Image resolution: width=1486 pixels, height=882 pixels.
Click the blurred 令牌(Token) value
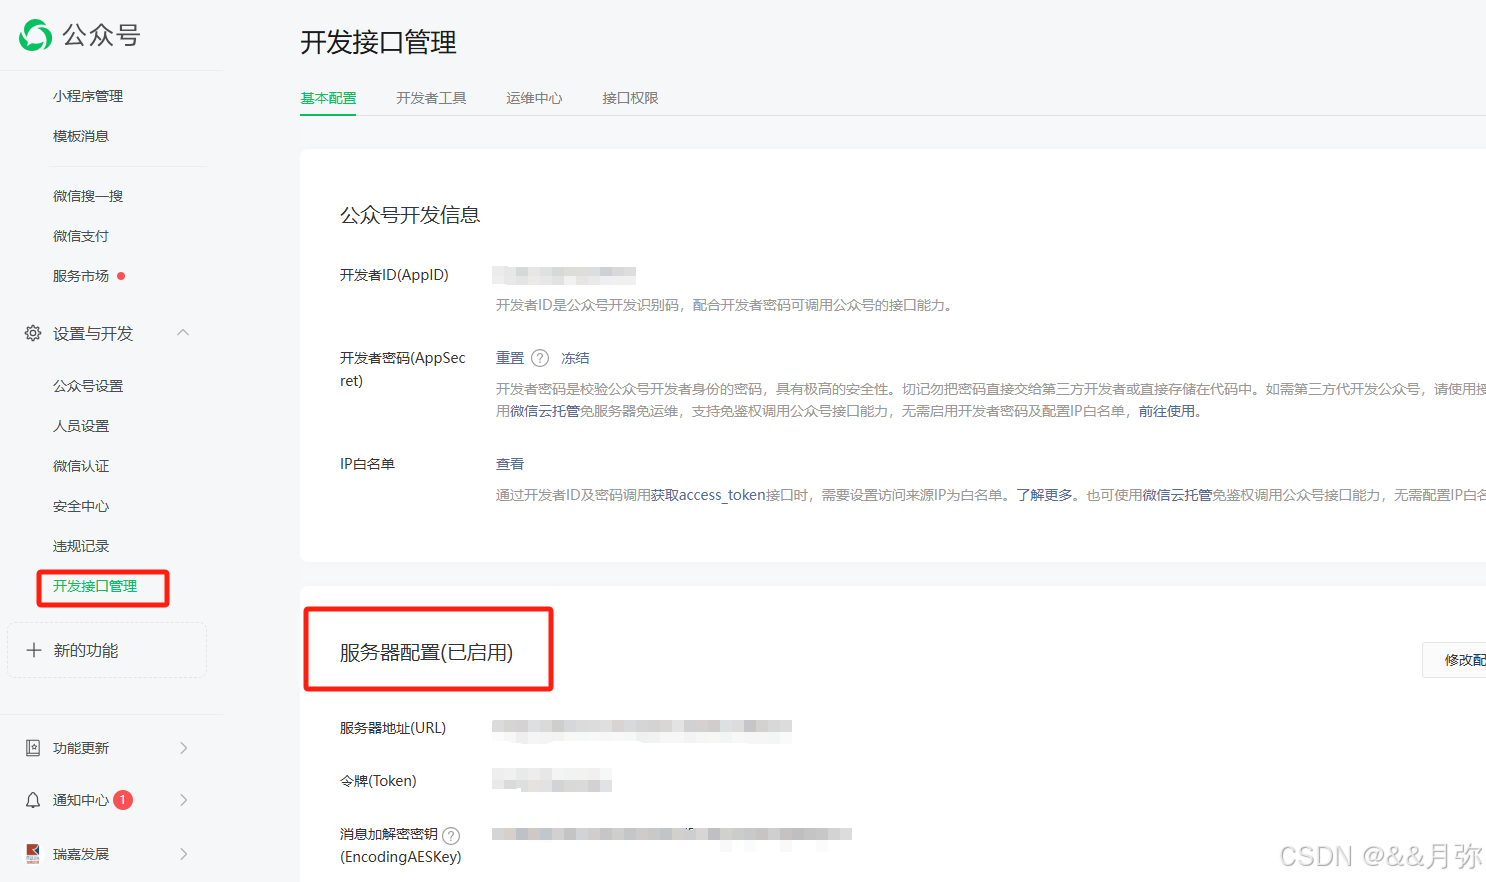tap(552, 781)
